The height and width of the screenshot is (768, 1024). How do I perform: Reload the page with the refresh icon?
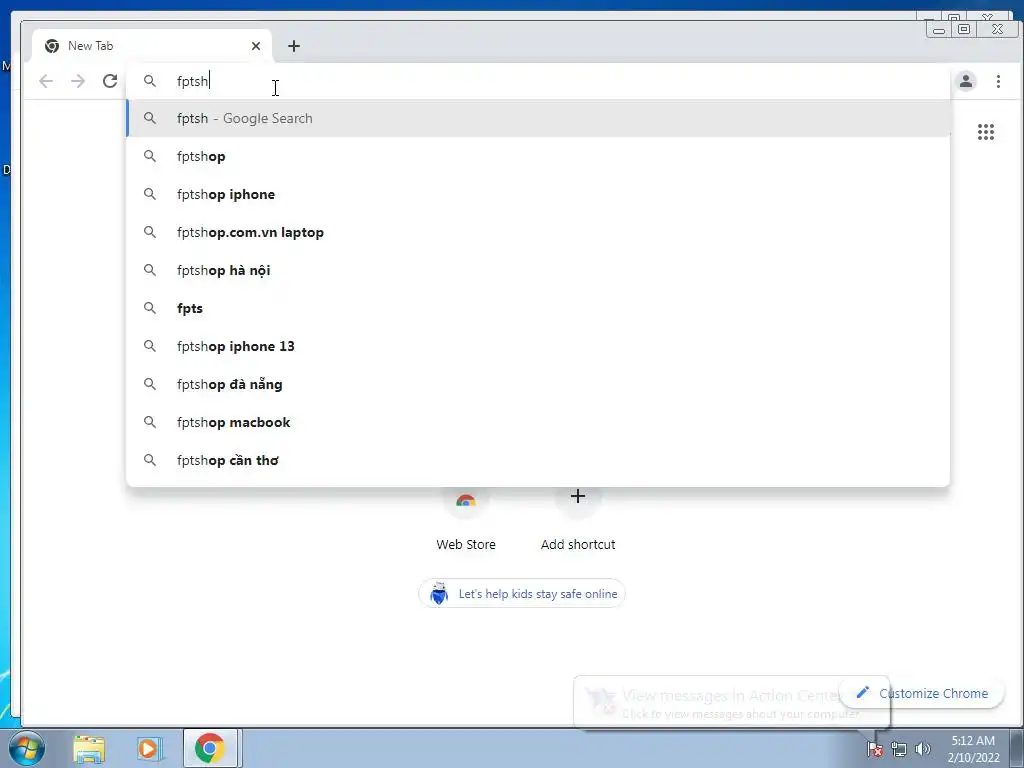click(110, 81)
